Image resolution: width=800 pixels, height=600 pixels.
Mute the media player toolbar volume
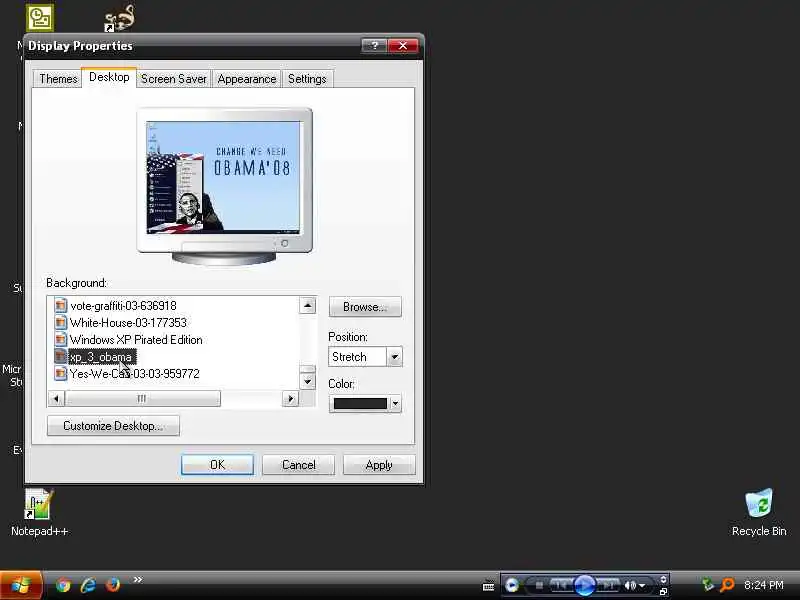tap(630, 585)
